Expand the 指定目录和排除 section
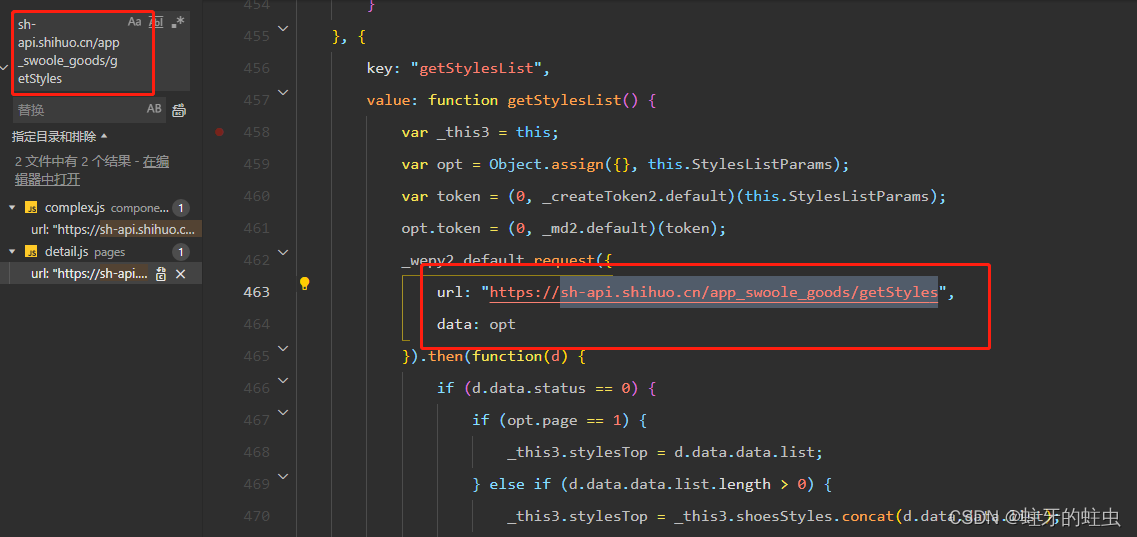The image size is (1137, 537). pyautogui.click(x=59, y=136)
